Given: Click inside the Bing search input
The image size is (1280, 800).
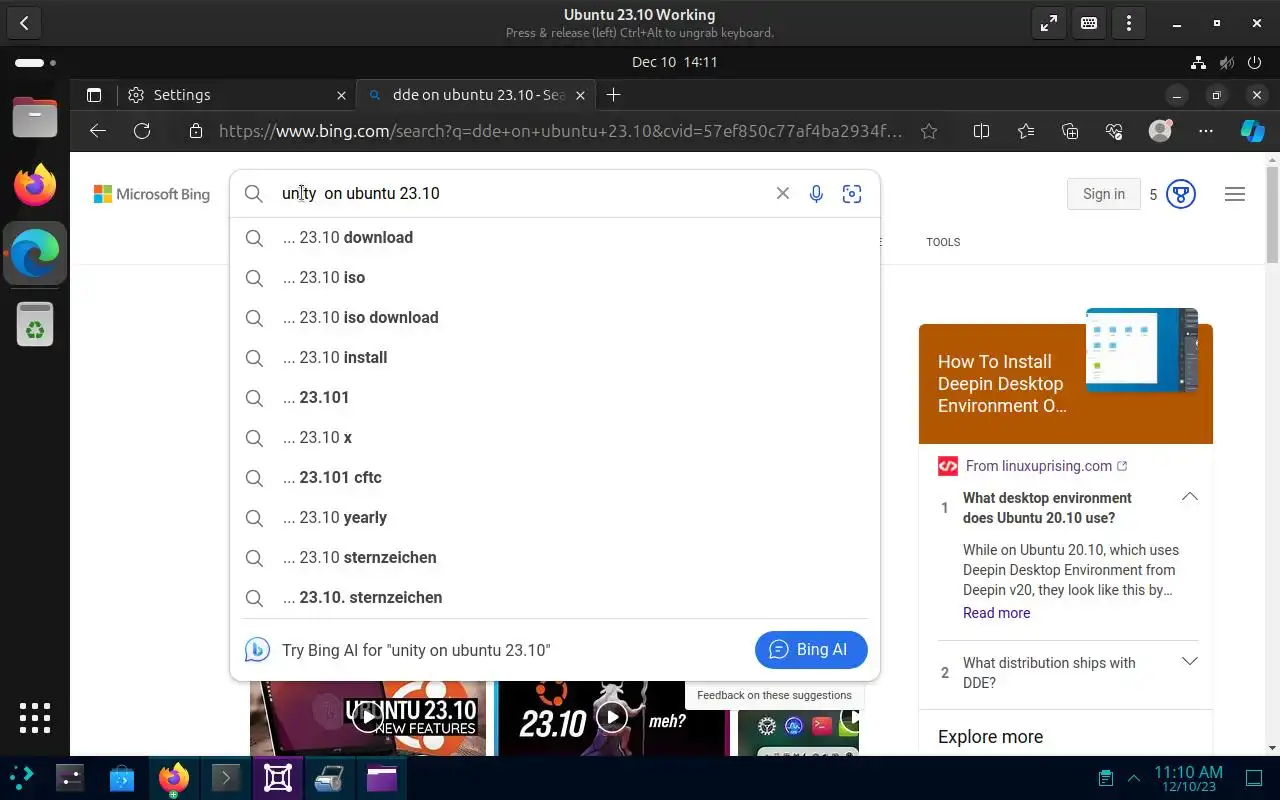Looking at the screenshot, I should (x=520, y=194).
